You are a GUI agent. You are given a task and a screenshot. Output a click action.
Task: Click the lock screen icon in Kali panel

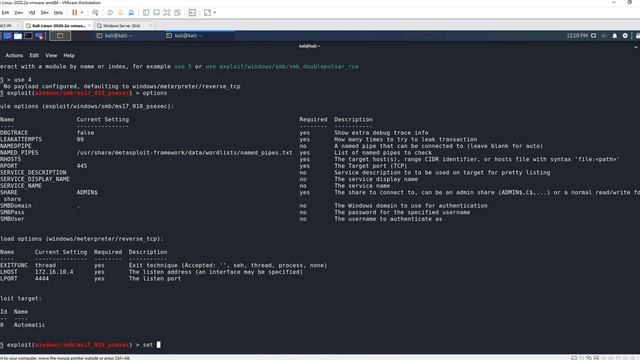(x=637, y=36)
